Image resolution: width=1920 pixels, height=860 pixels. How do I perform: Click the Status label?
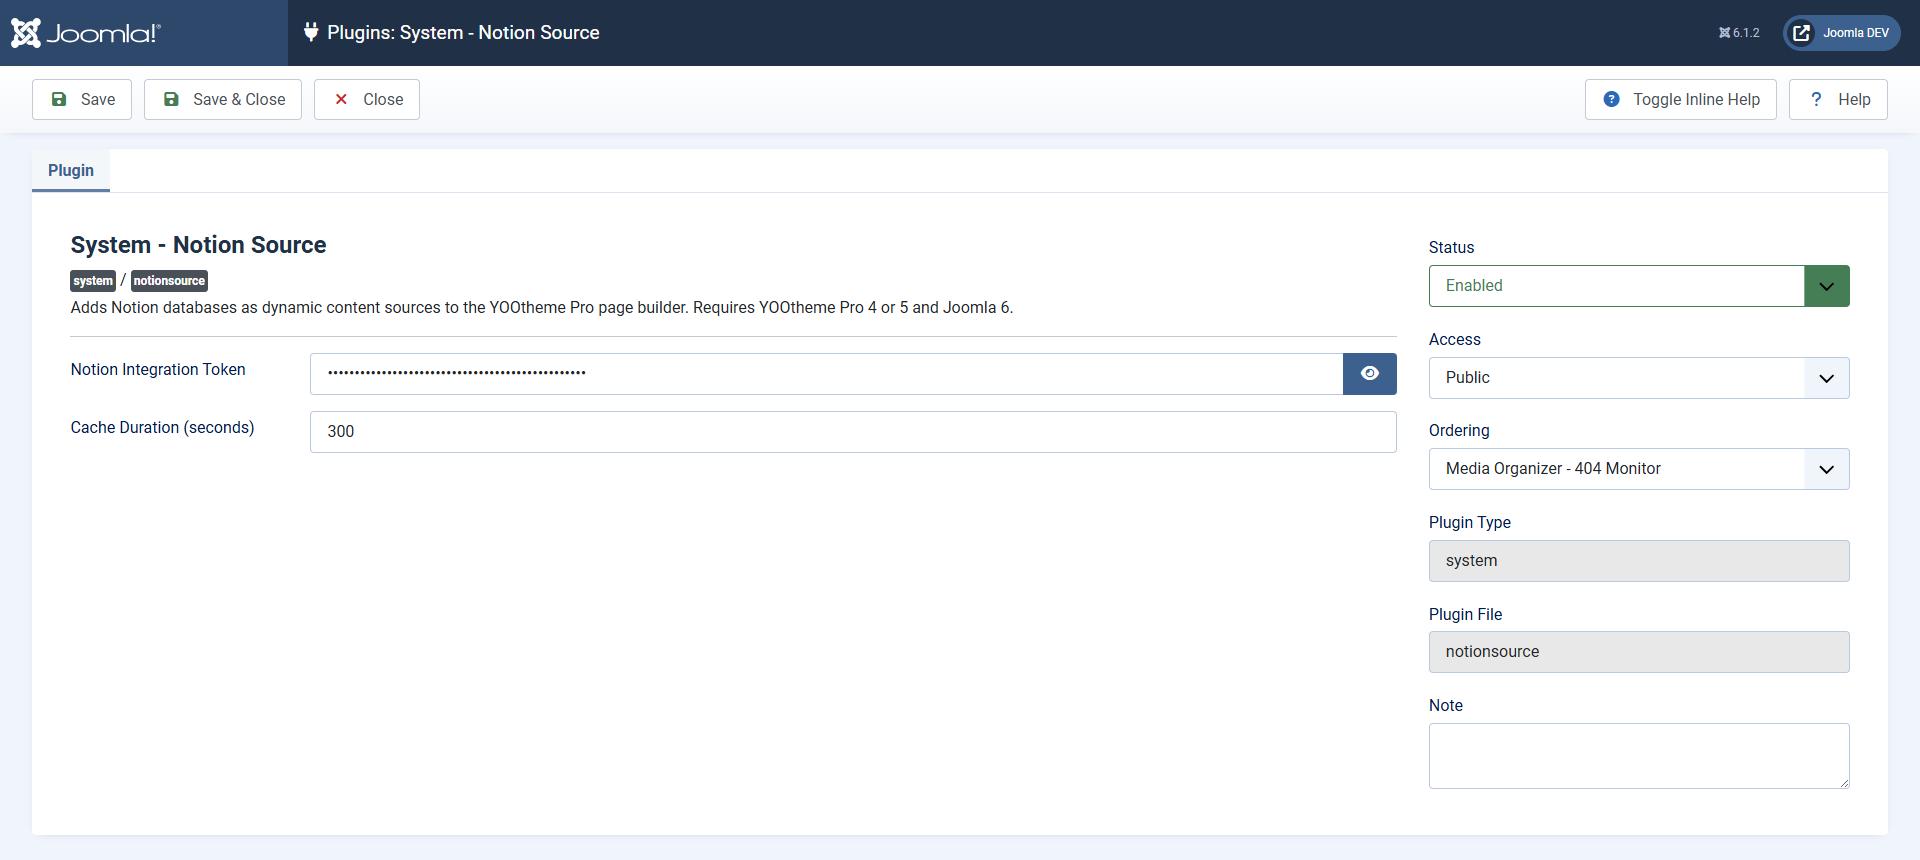(1451, 248)
